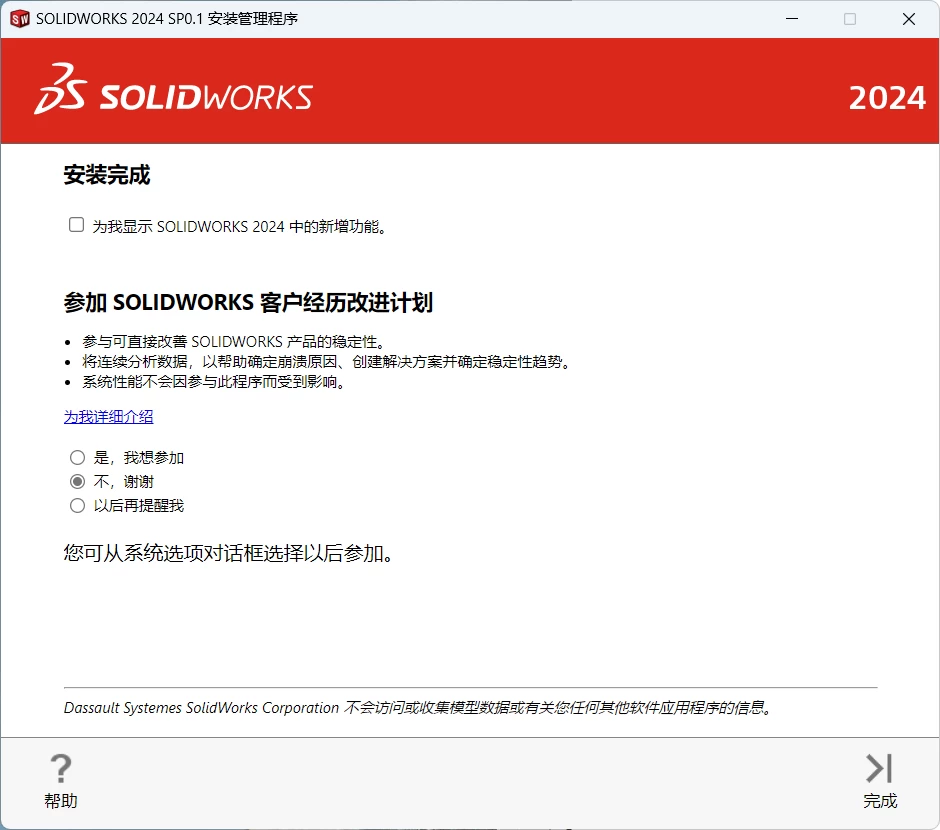The height and width of the screenshot is (830, 940).
Task: Select the '以后再提醒我' radio button
Action: (77, 506)
